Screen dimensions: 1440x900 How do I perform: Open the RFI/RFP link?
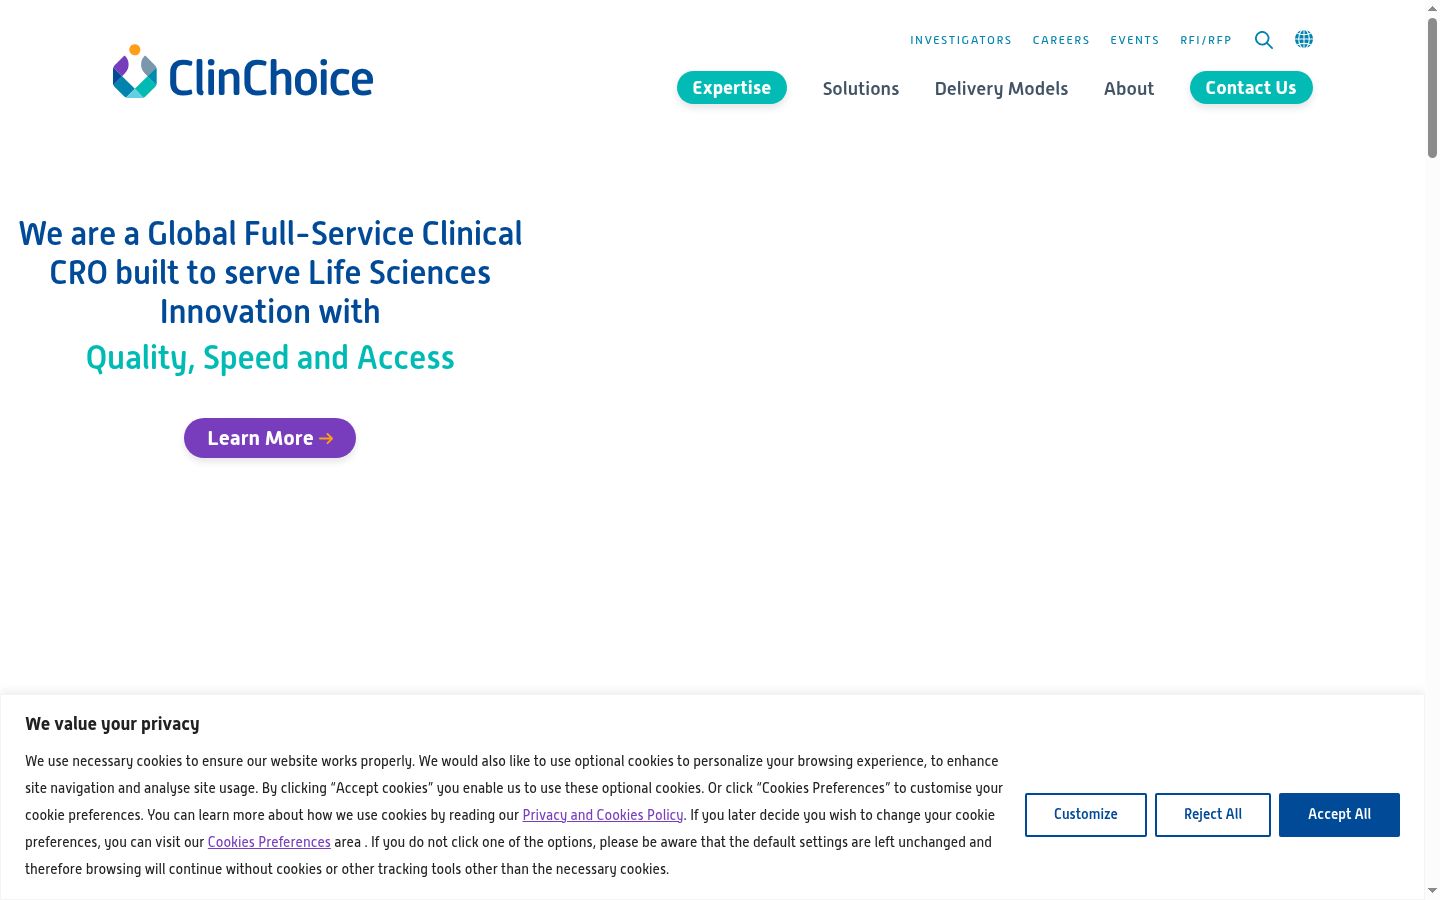[x=1206, y=40]
